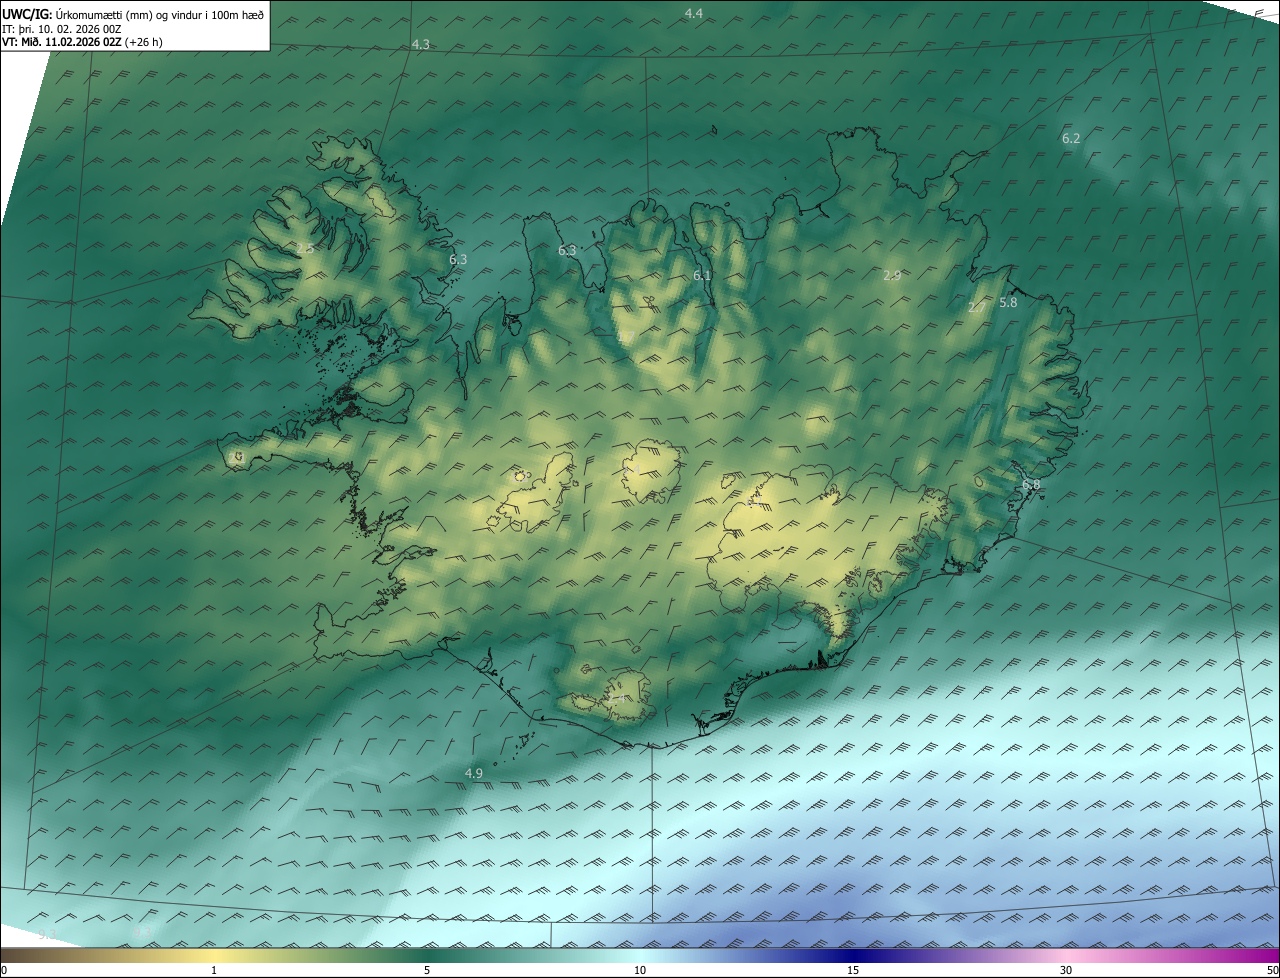1280x978 pixels.
Task: Click the 4.3 value label on the map
Action: 421,45
